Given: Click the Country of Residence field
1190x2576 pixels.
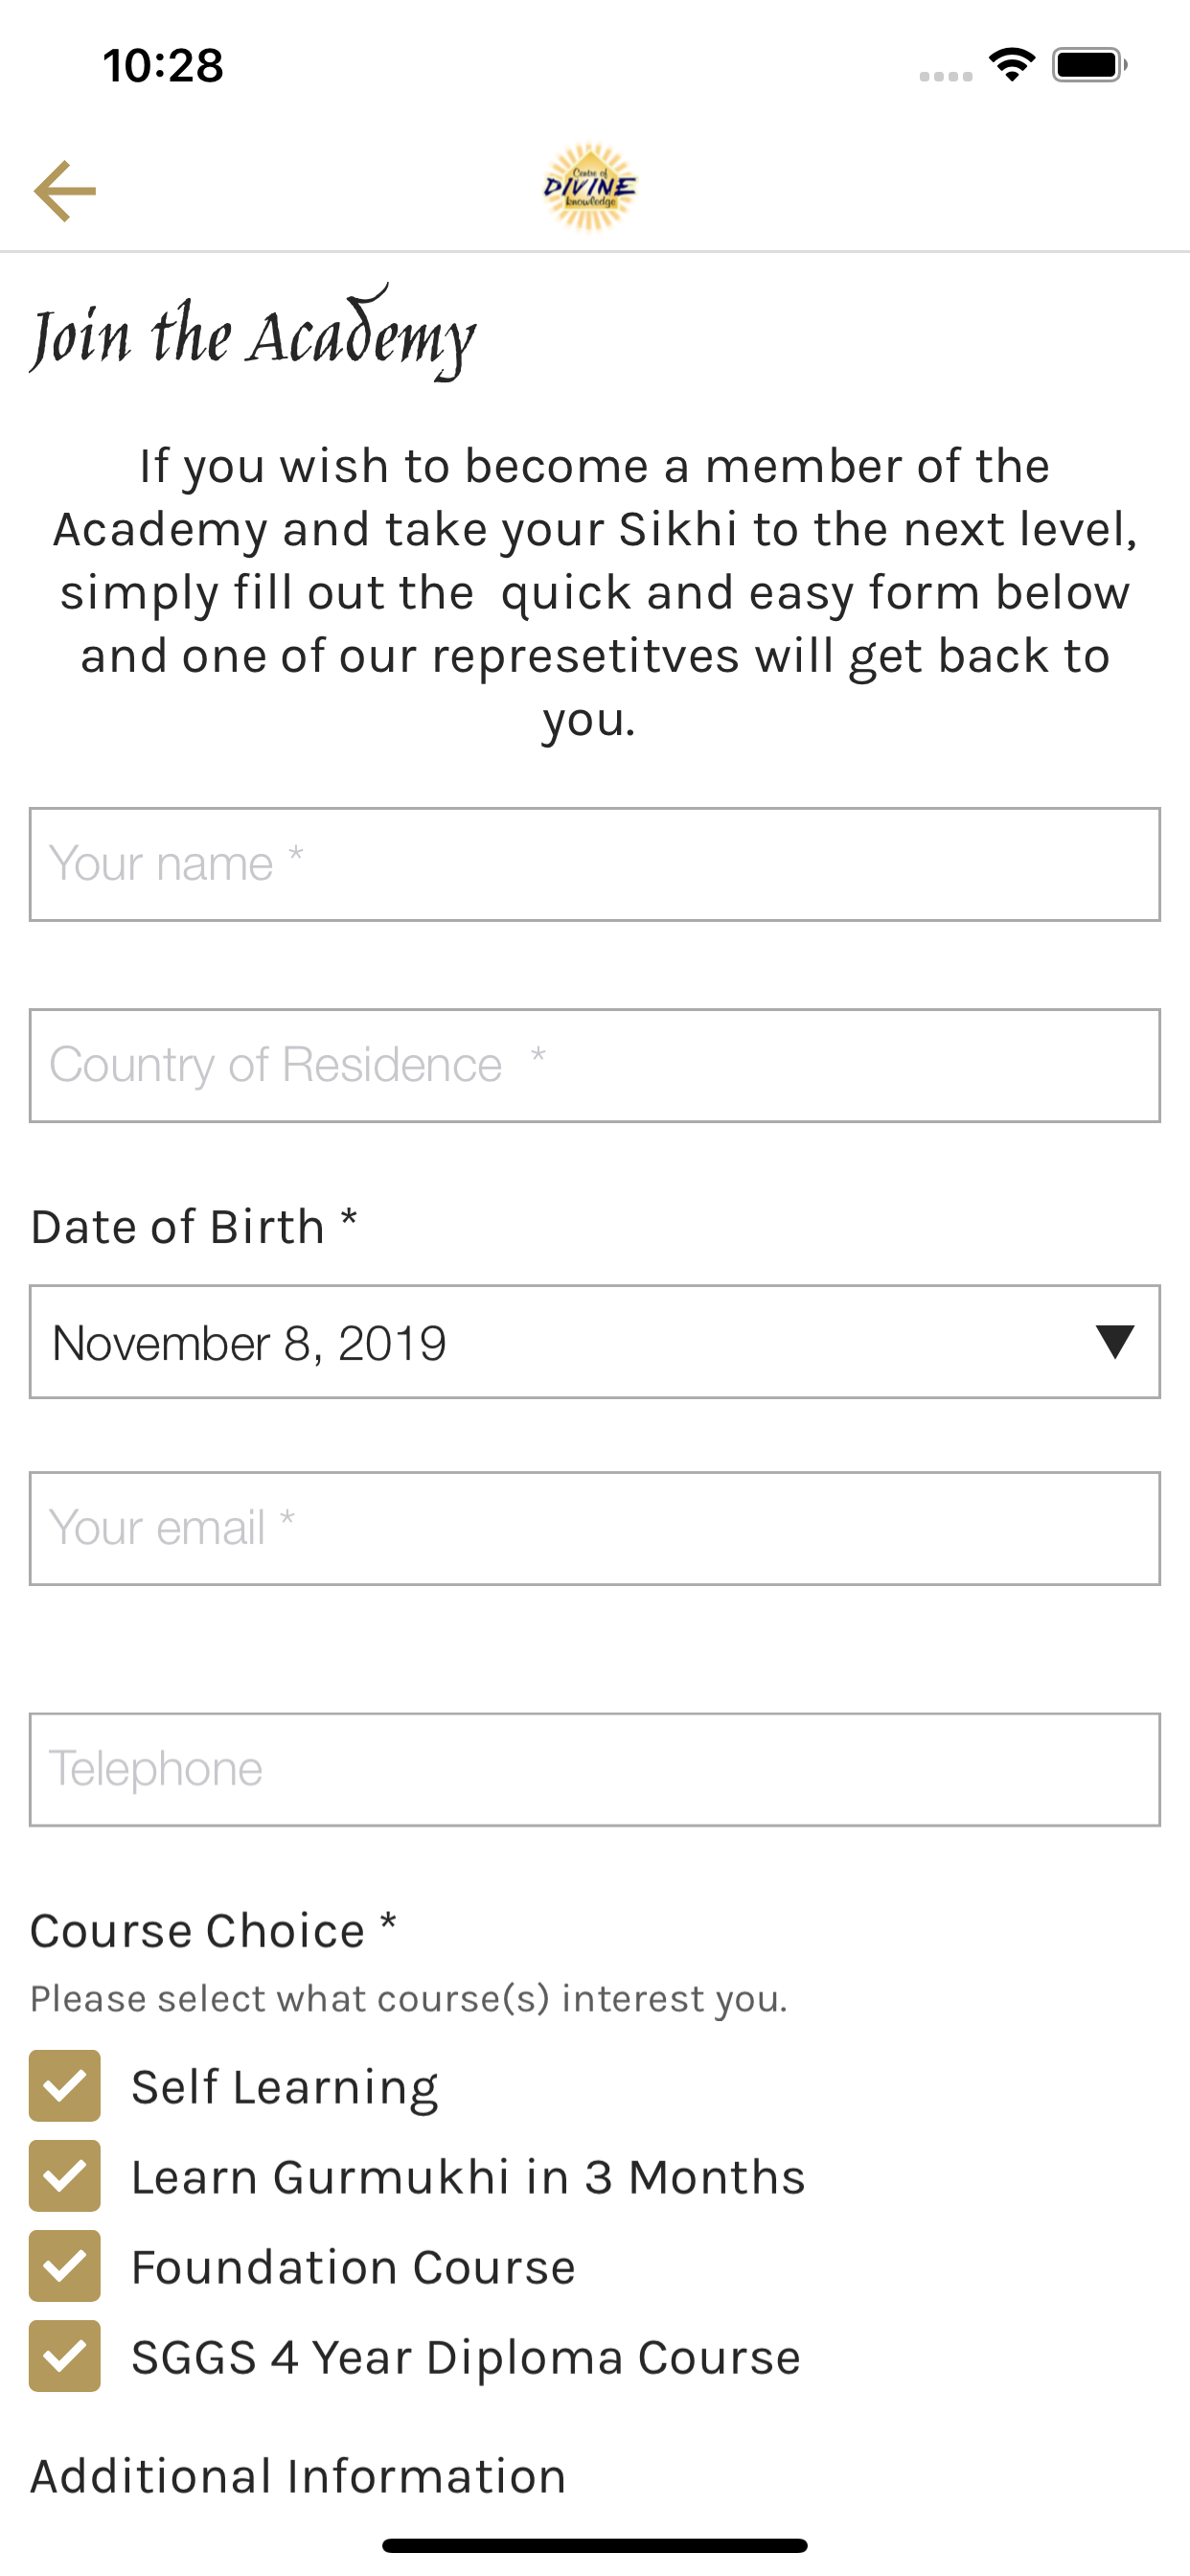Looking at the screenshot, I should tap(595, 1065).
